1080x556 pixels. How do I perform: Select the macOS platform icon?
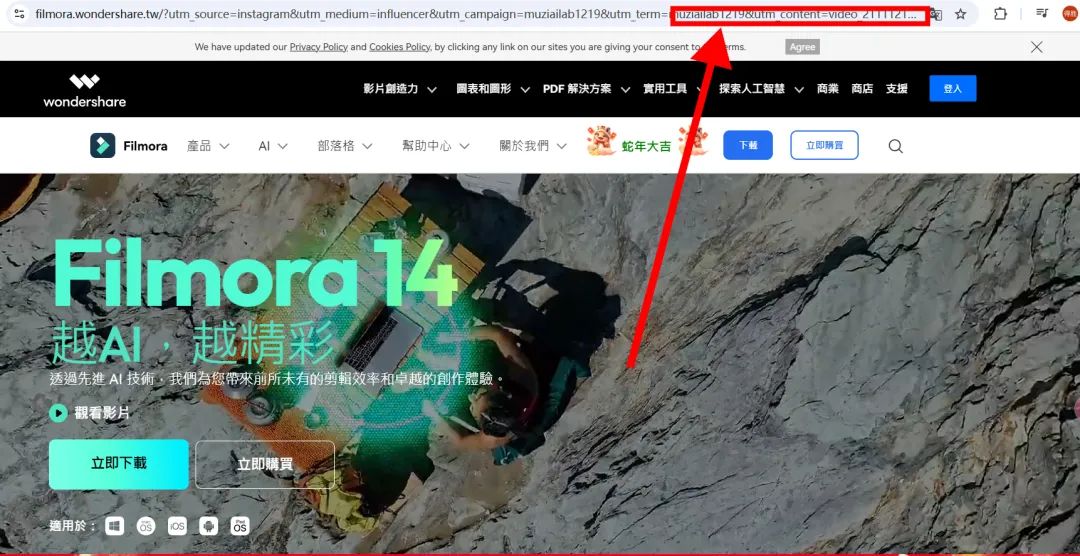[x=145, y=526]
